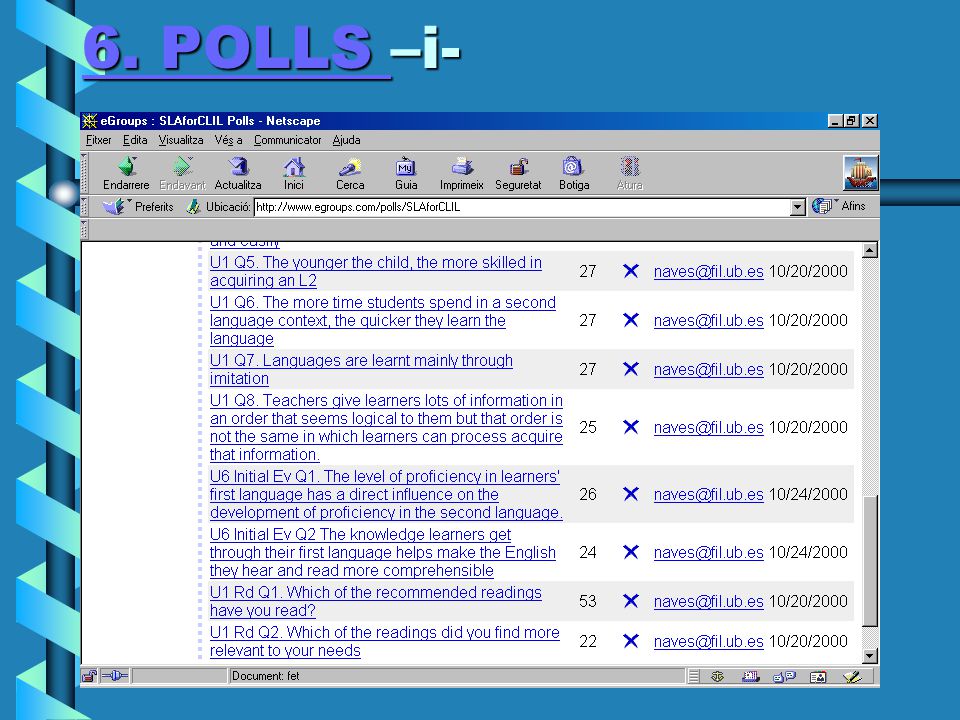This screenshot has width=960, height=720.
Task: Delete the U1 Rd Q2 poll with X
Action: (631, 640)
